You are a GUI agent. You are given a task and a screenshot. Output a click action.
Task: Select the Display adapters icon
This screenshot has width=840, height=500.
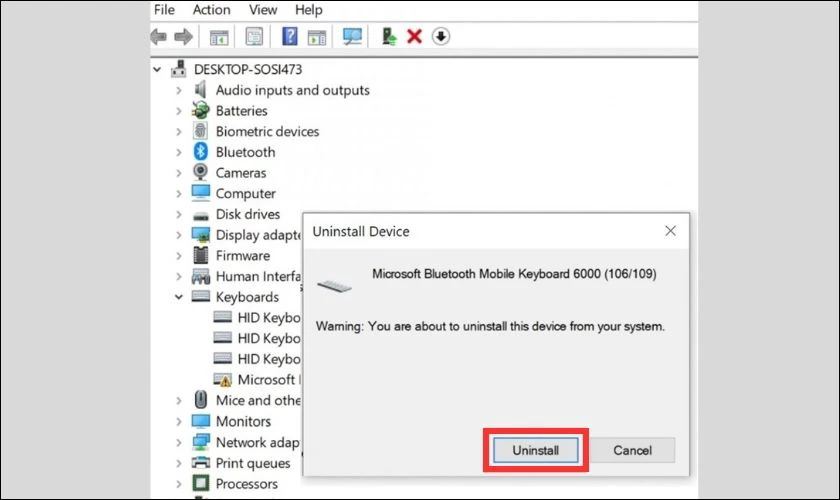[x=201, y=235]
